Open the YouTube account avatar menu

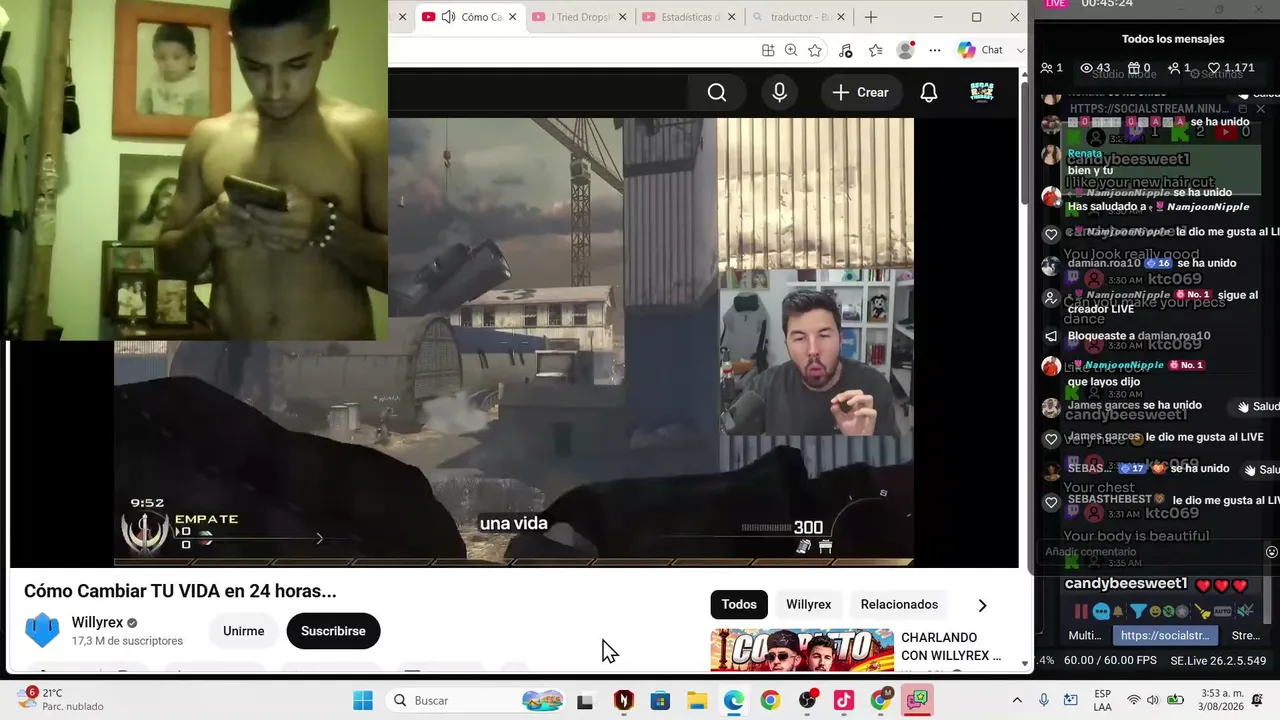(982, 93)
